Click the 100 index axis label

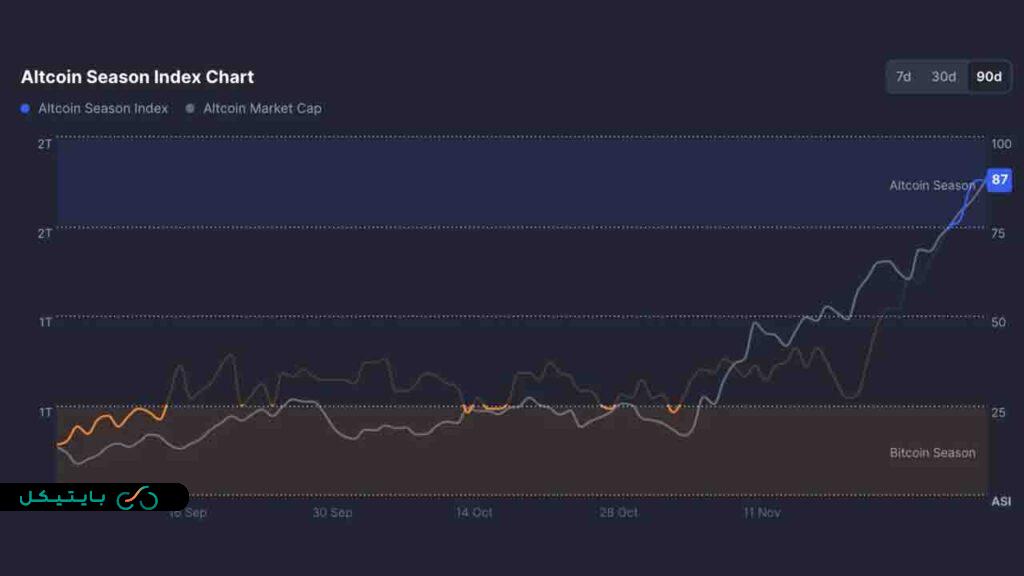[1001, 144]
